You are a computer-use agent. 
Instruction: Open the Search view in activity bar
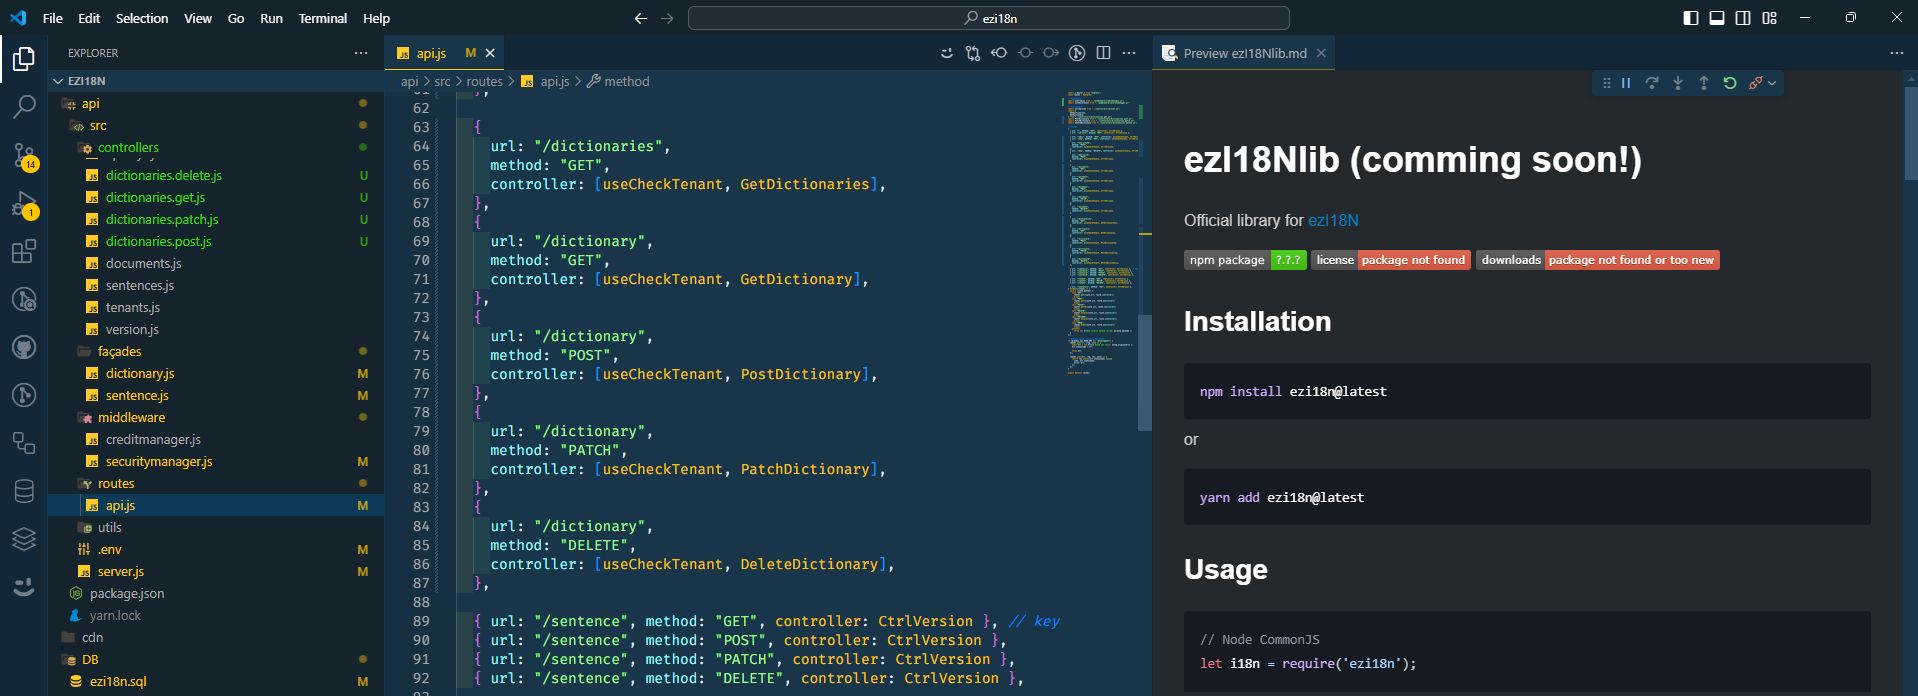(x=24, y=106)
